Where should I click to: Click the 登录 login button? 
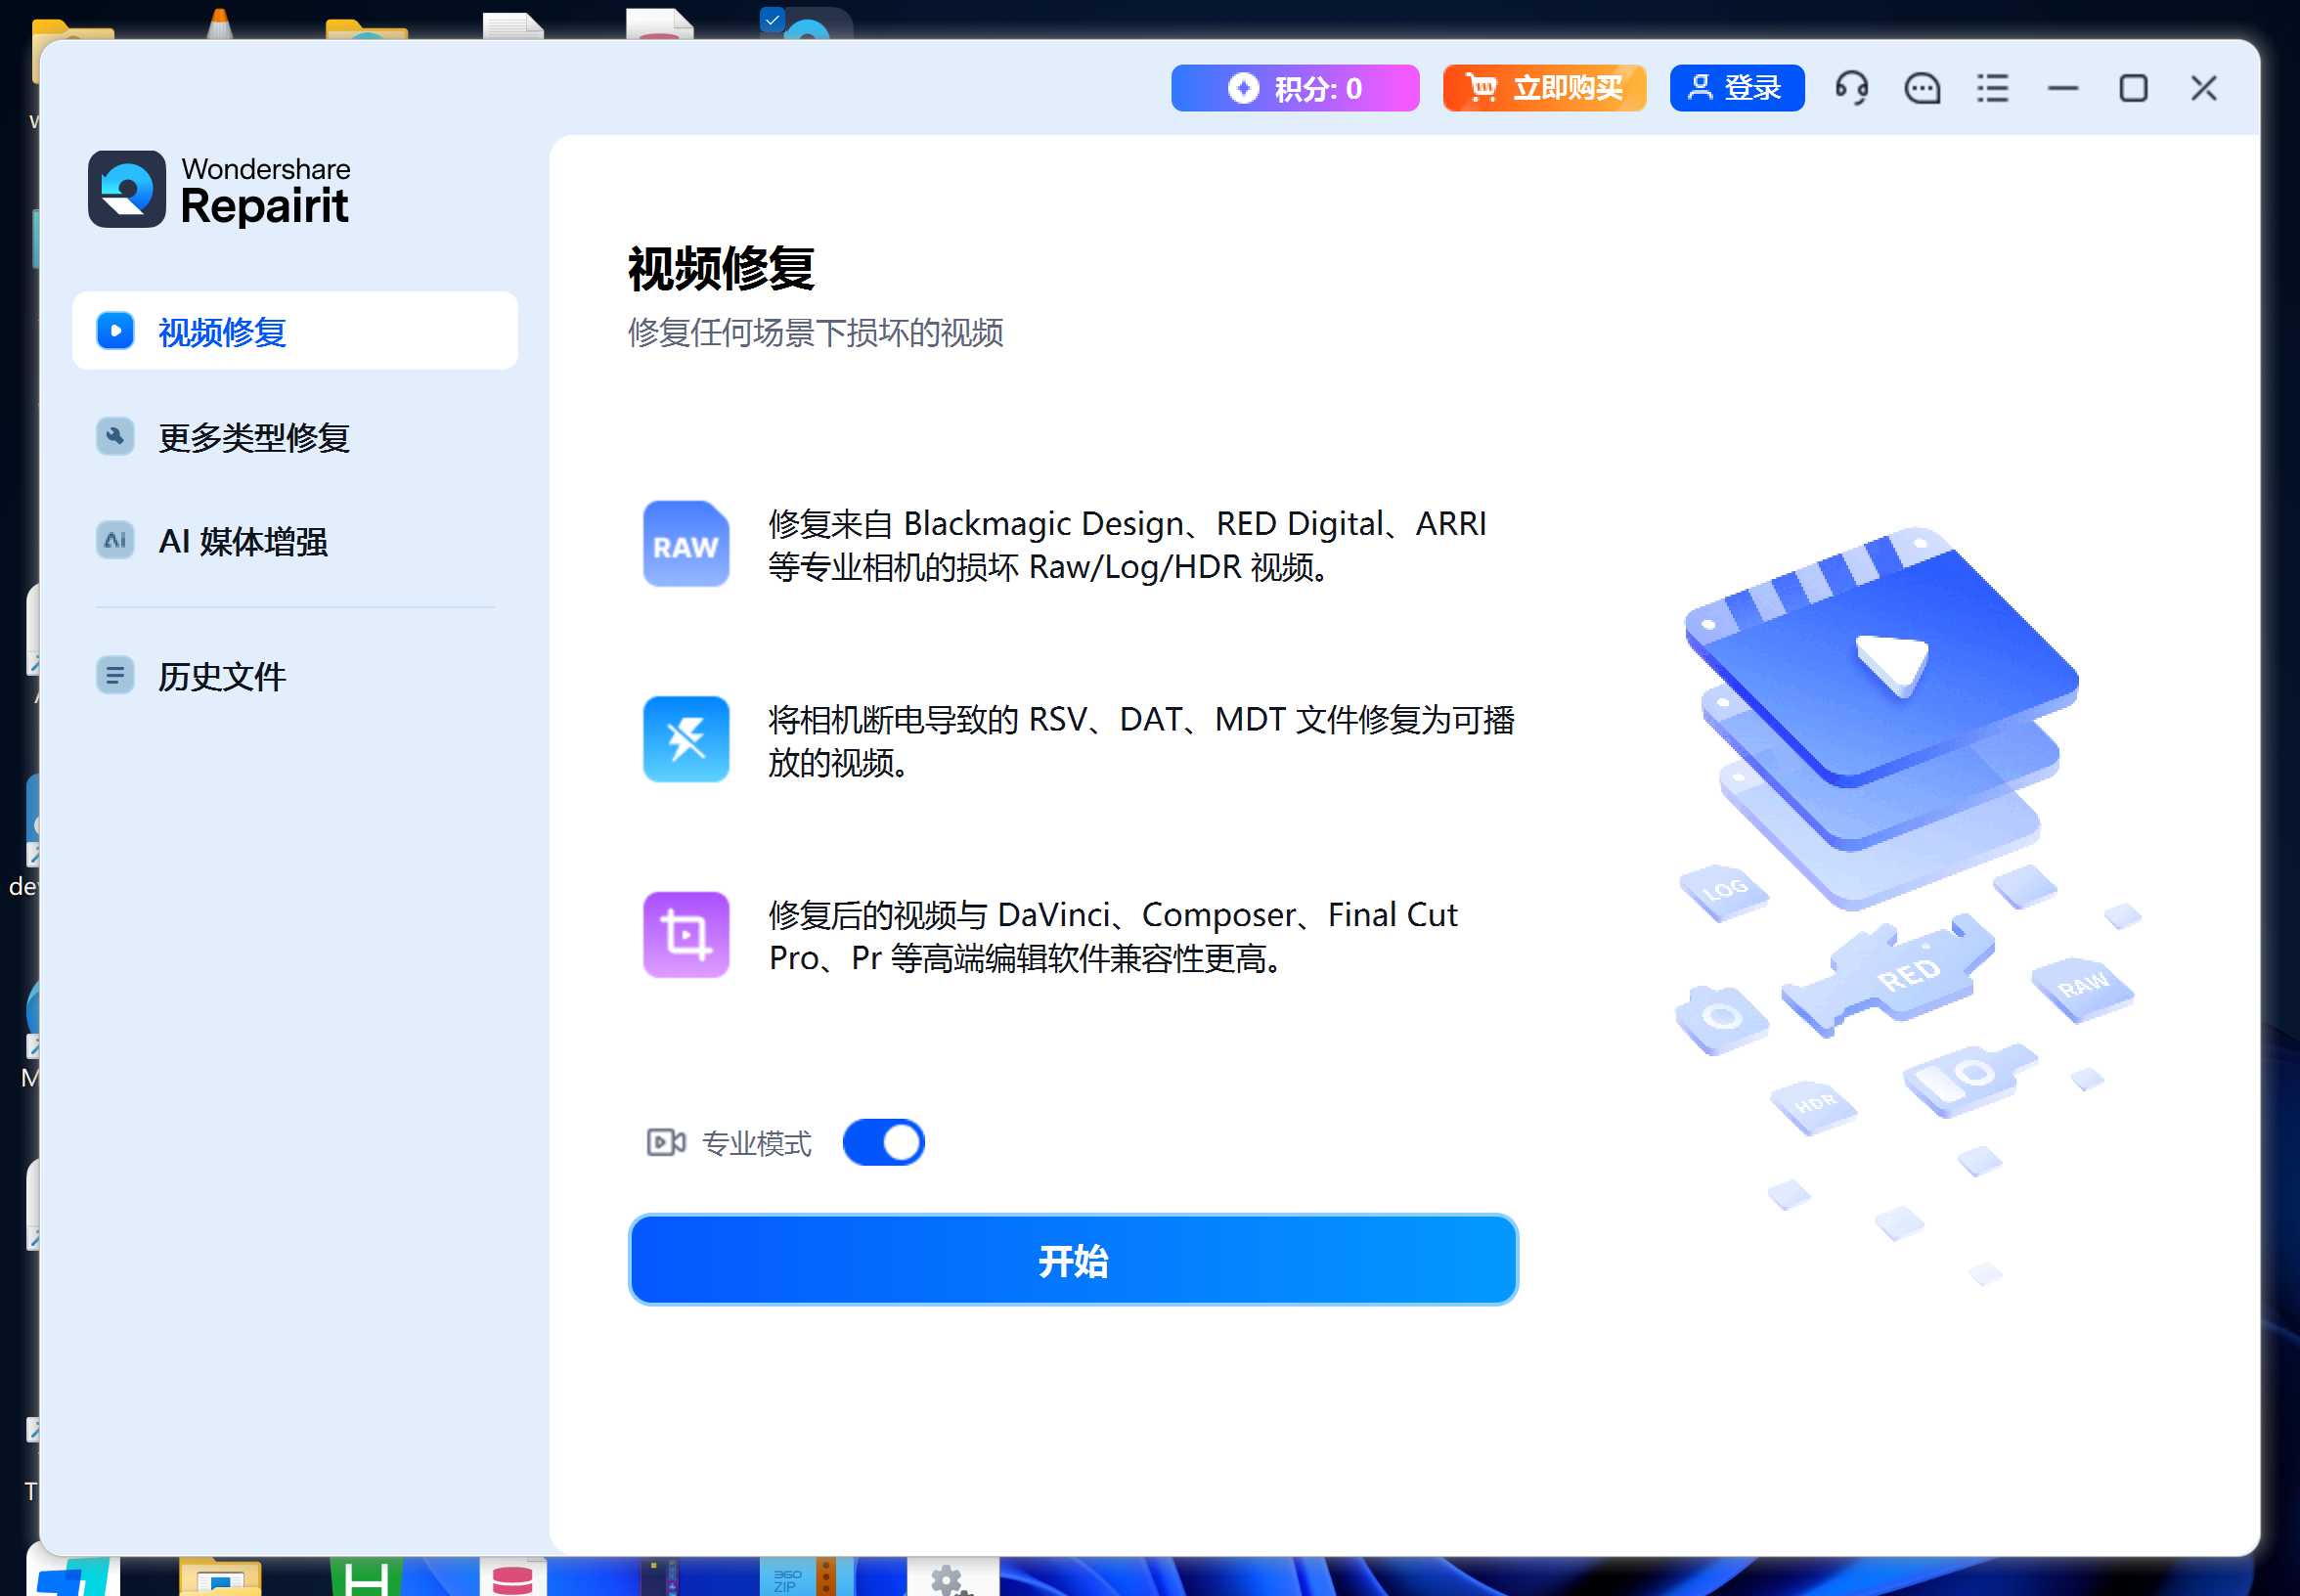(1736, 88)
